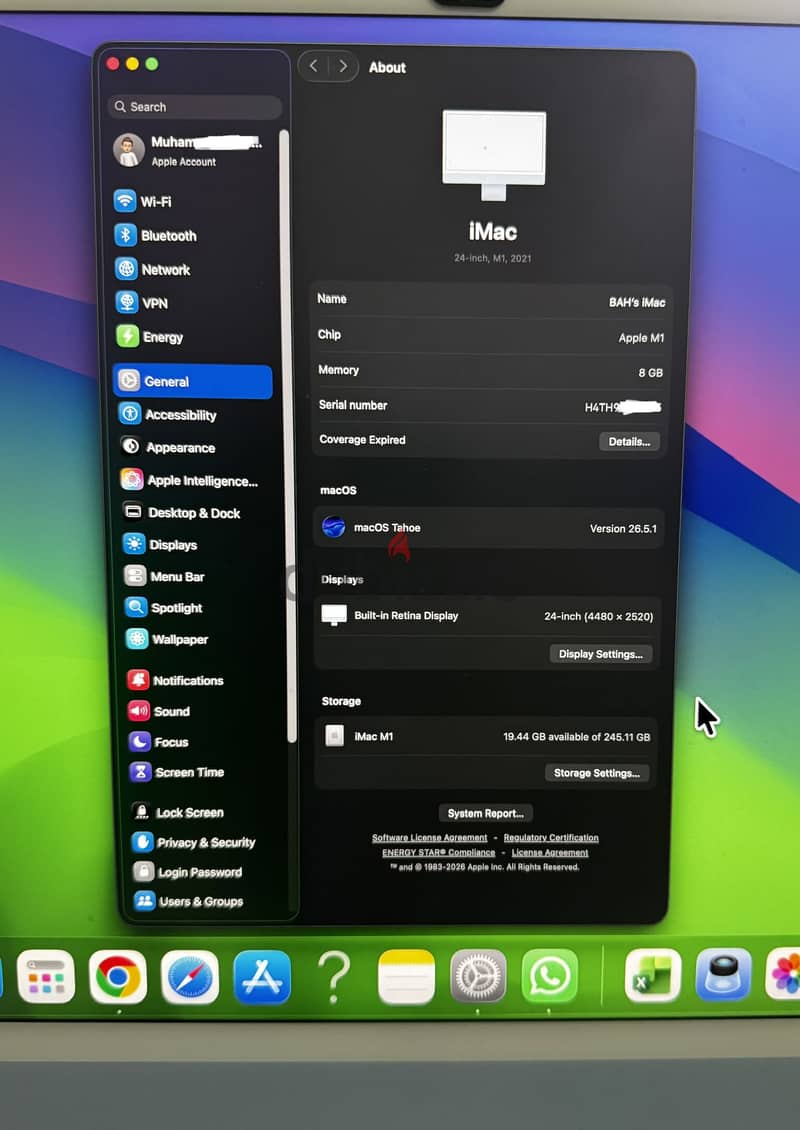Select VPN in the sidebar
The width and height of the screenshot is (800, 1130).
point(142,303)
